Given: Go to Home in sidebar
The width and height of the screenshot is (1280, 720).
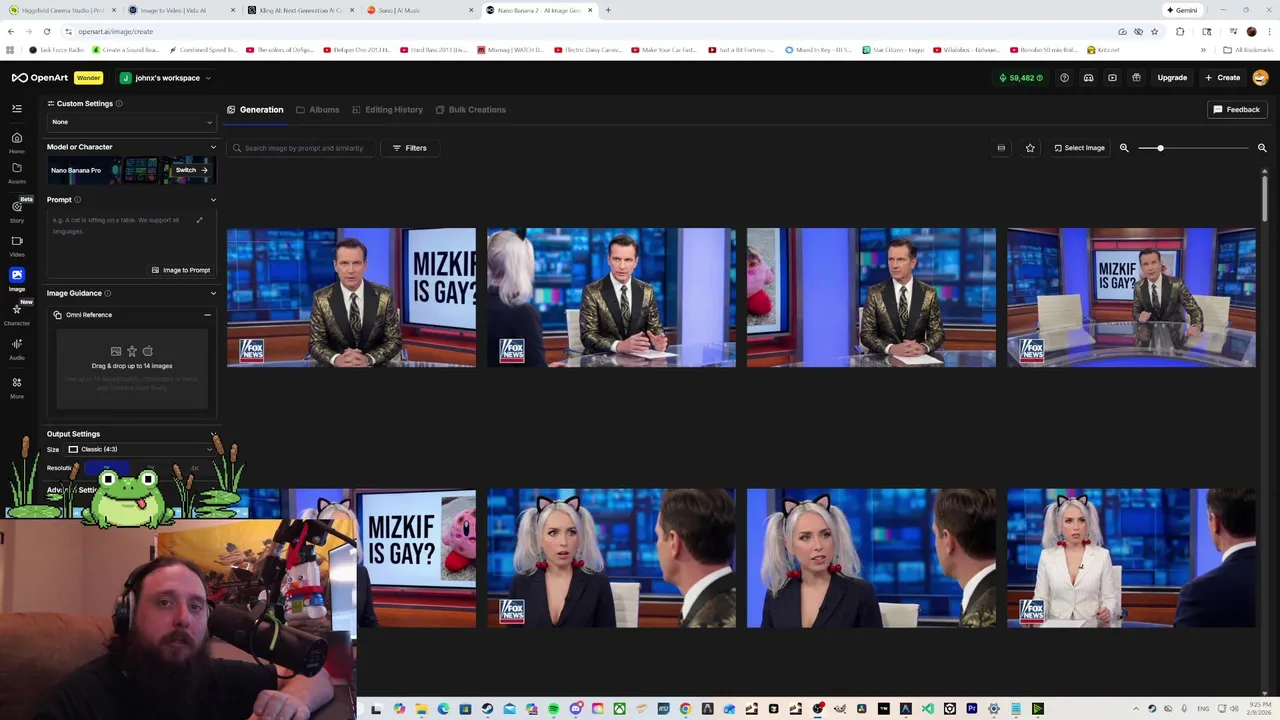Looking at the screenshot, I should click(17, 142).
